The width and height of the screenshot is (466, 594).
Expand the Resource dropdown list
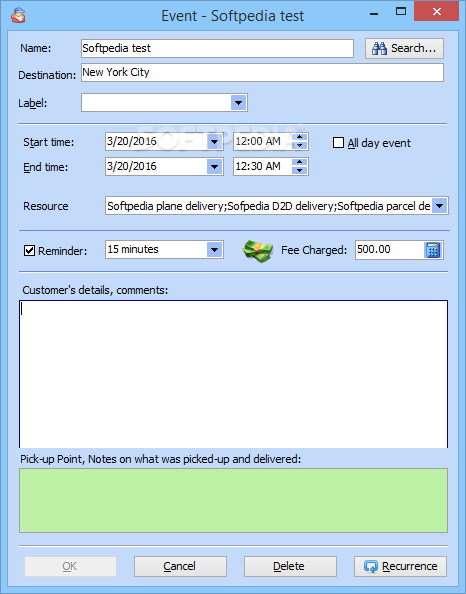pos(439,206)
